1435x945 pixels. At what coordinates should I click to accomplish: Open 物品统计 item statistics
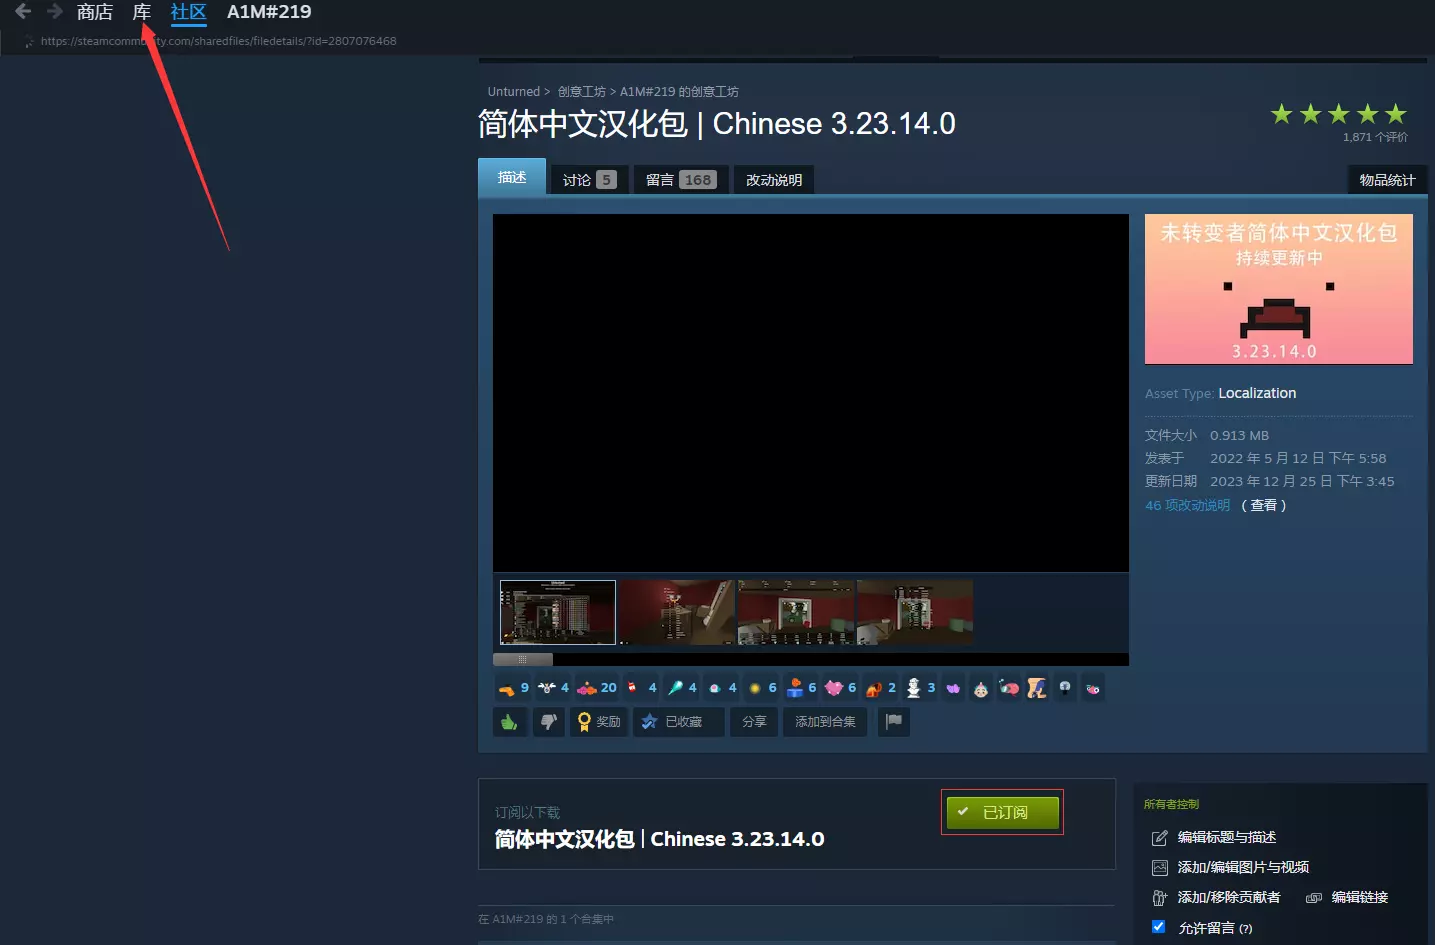point(1387,180)
